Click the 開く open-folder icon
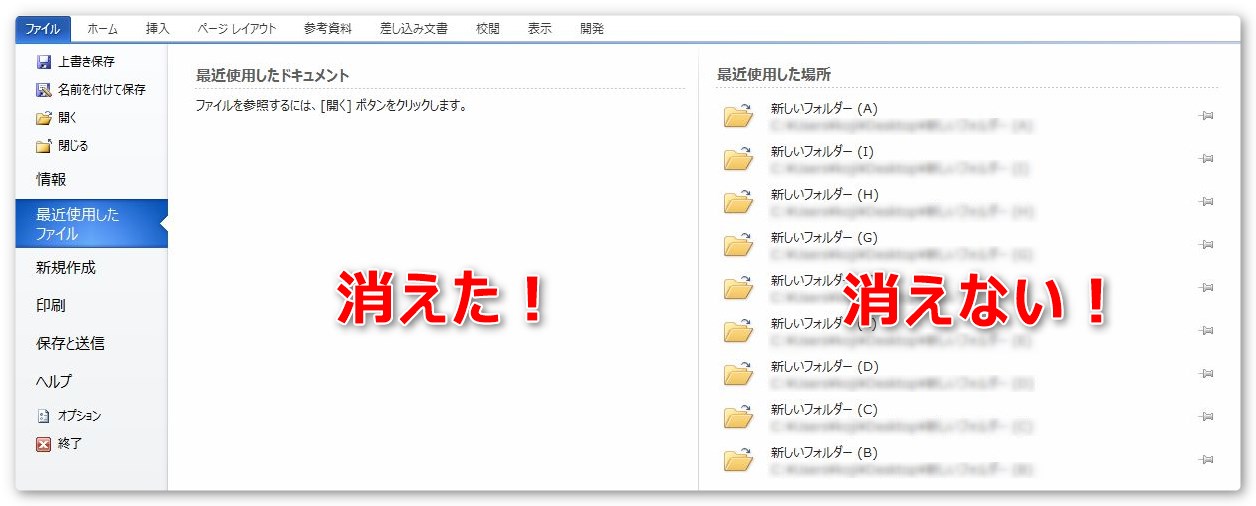The width and height of the screenshot is (1256, 506). (x=44, y=118)
